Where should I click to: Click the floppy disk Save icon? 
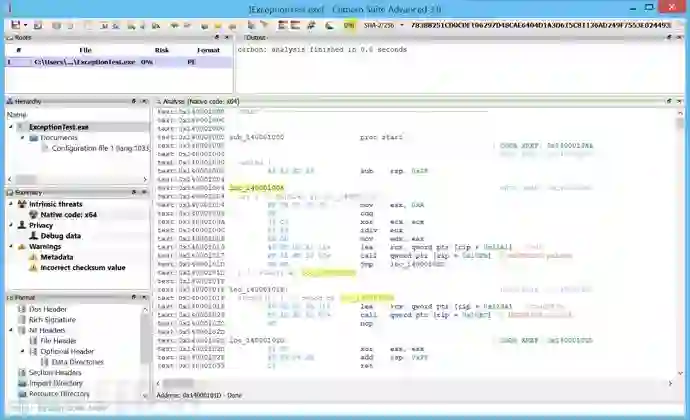[16, 25]
